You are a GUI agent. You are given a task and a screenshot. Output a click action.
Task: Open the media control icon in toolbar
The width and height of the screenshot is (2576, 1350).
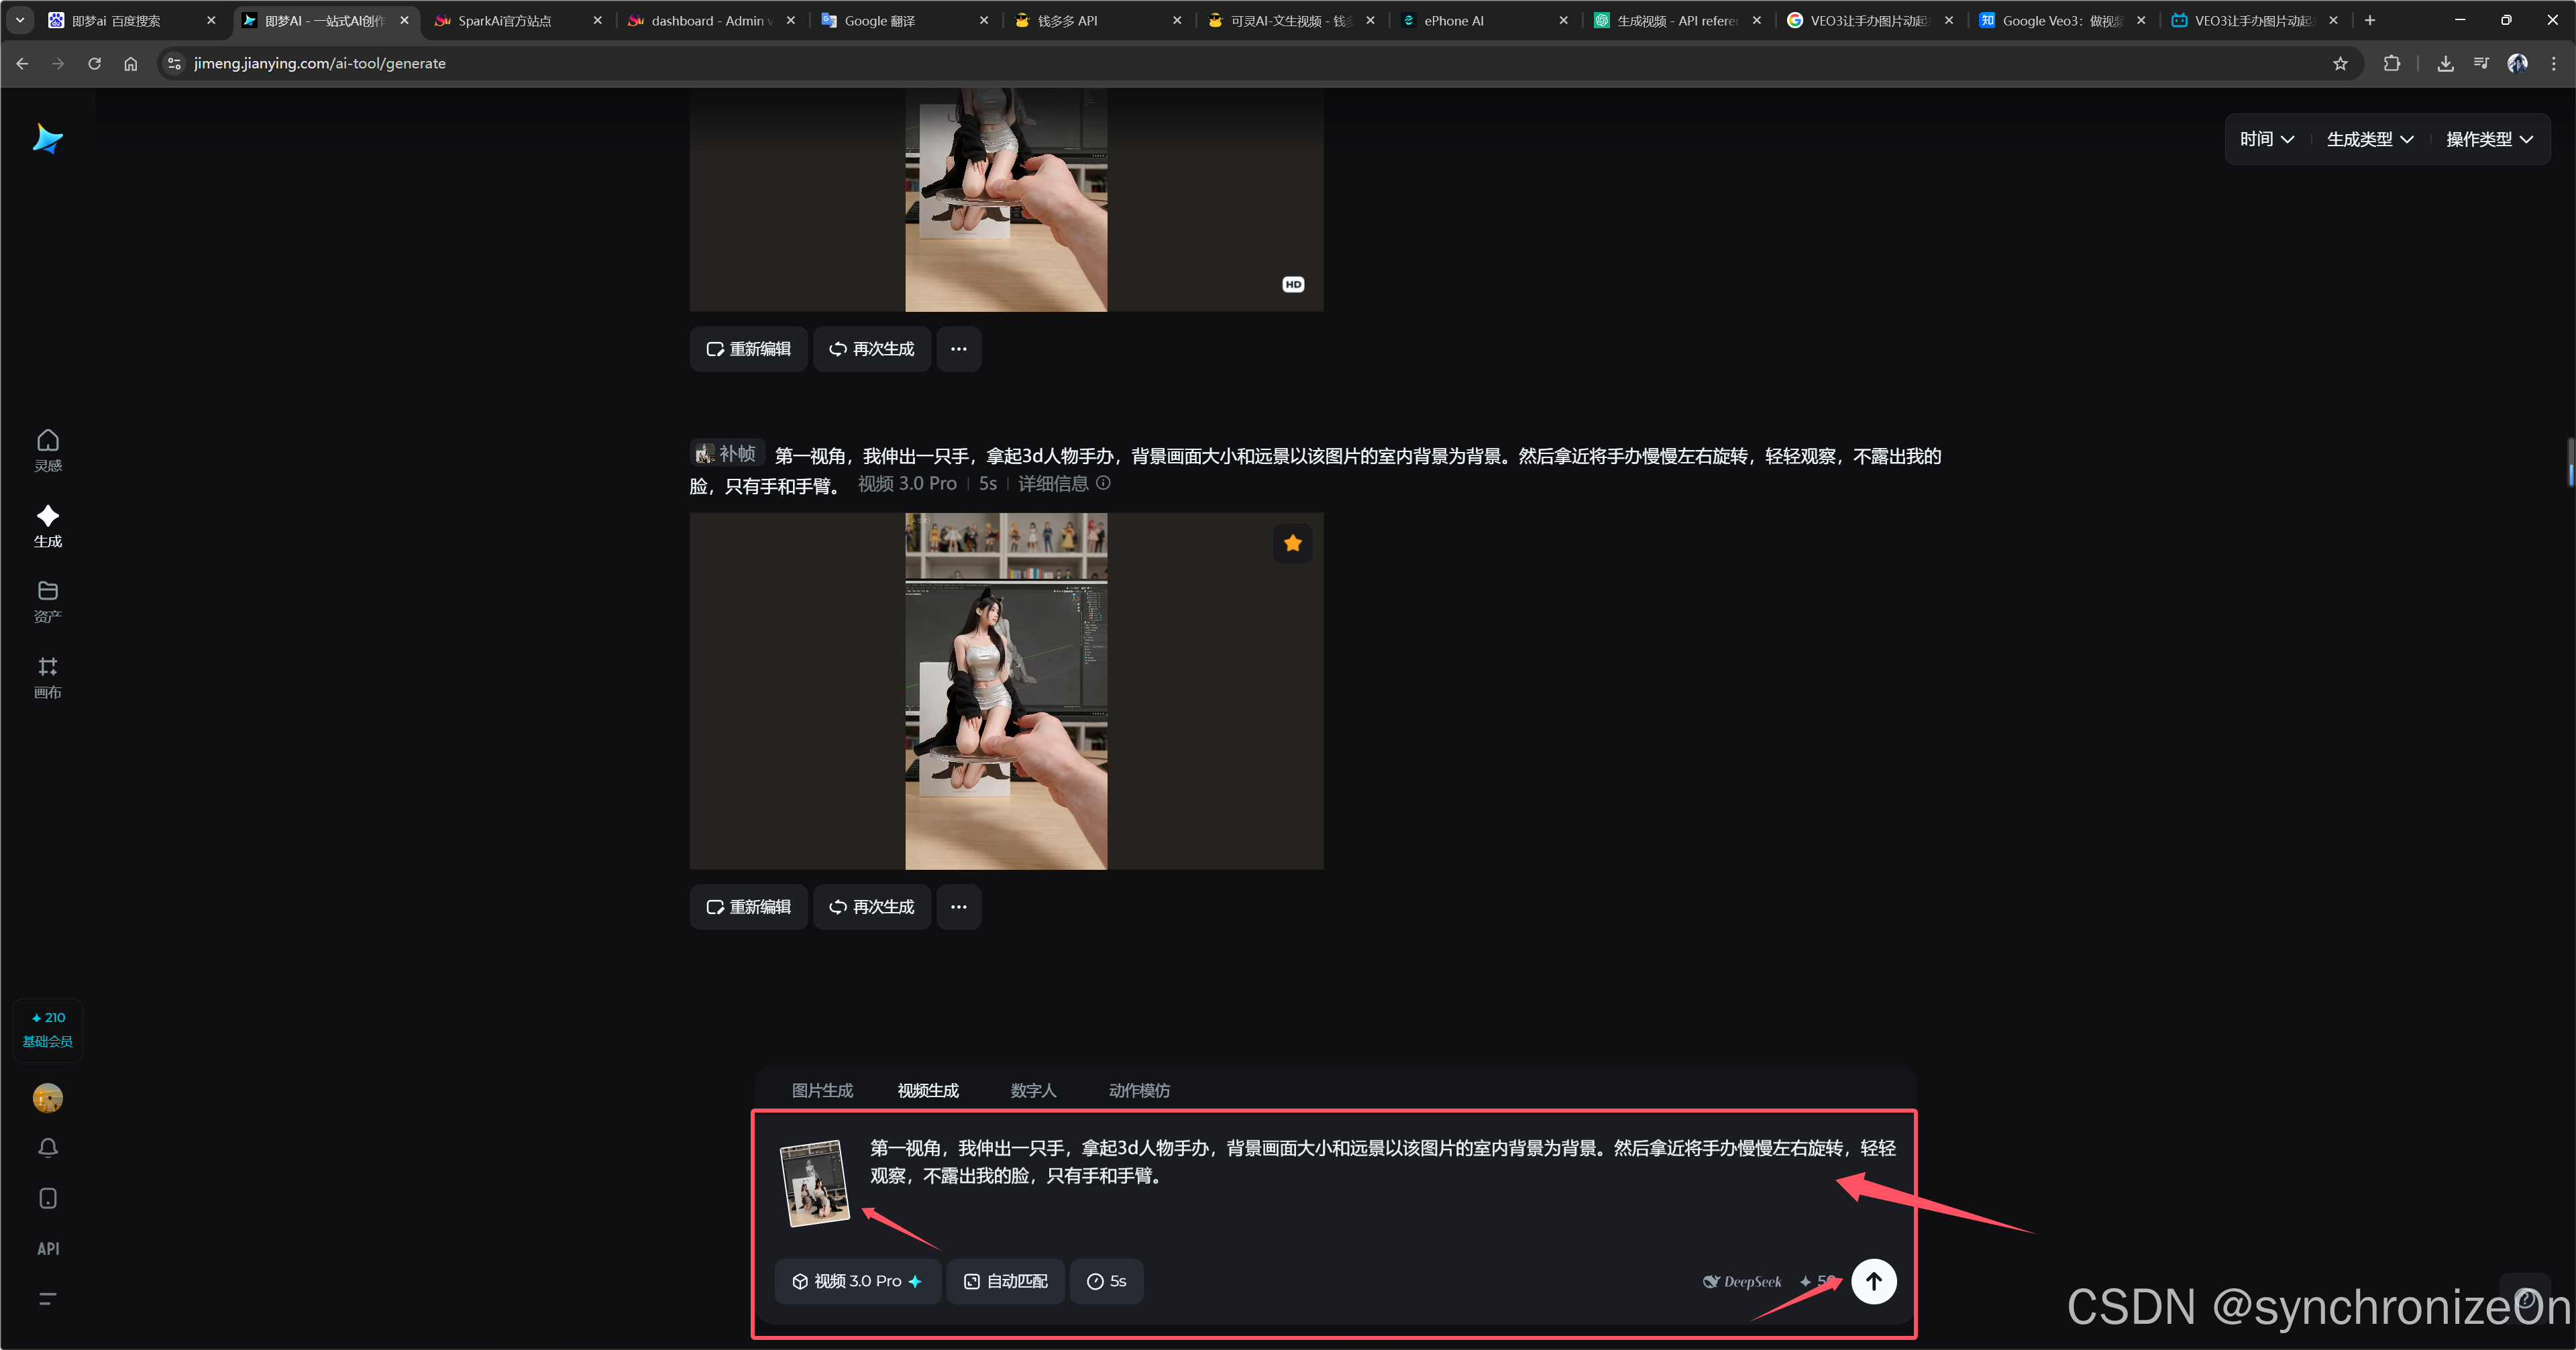2481,63
